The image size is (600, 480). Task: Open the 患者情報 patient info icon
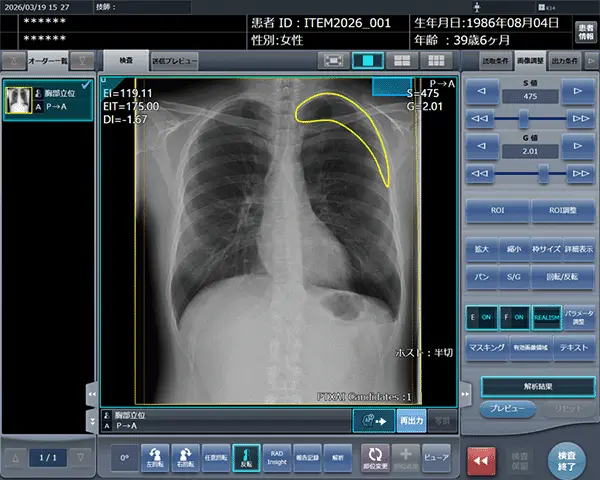(585, 33)
